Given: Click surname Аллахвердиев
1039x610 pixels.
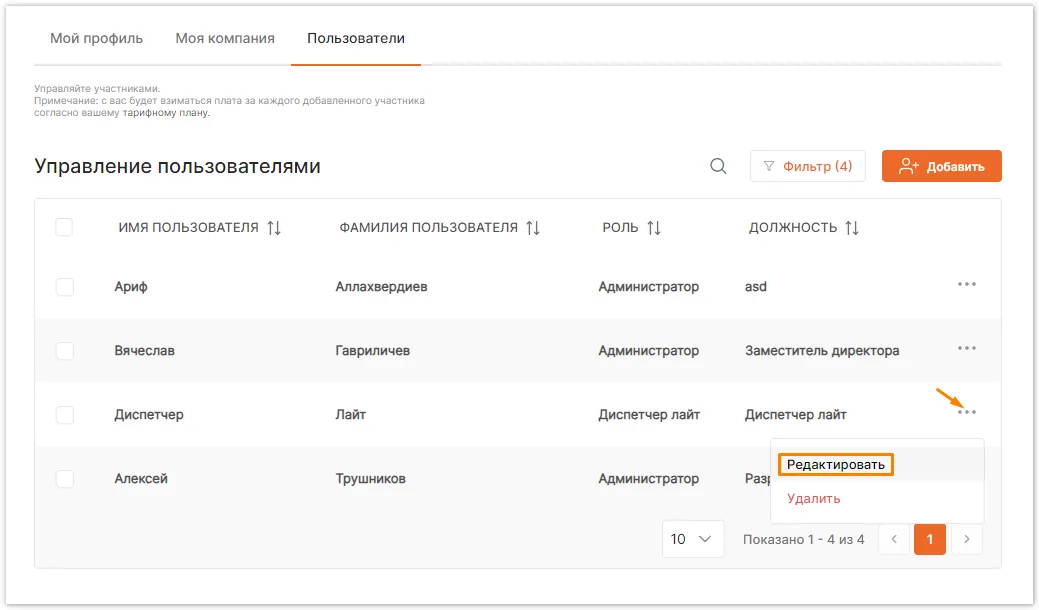Looking at the screenshot, I should 382,287.
